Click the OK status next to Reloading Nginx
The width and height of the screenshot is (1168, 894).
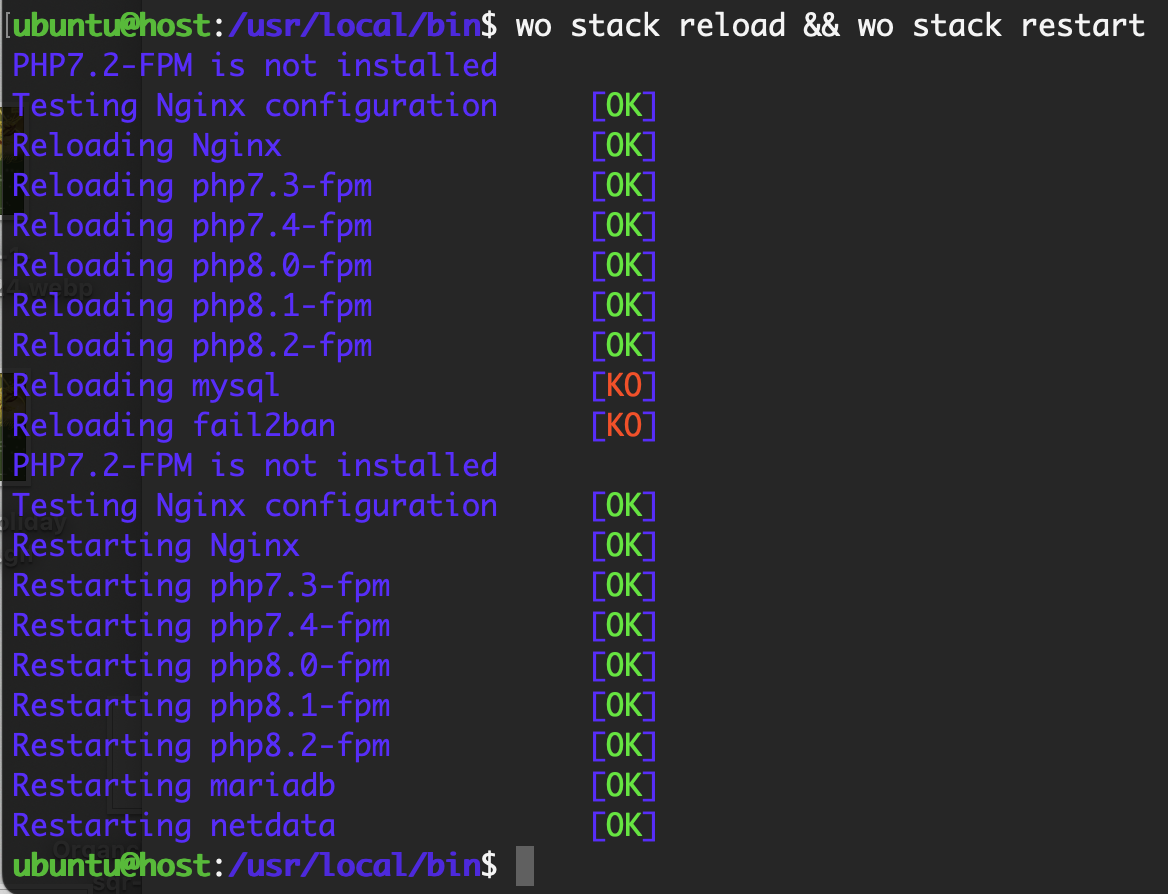click(x=624, y=146)
